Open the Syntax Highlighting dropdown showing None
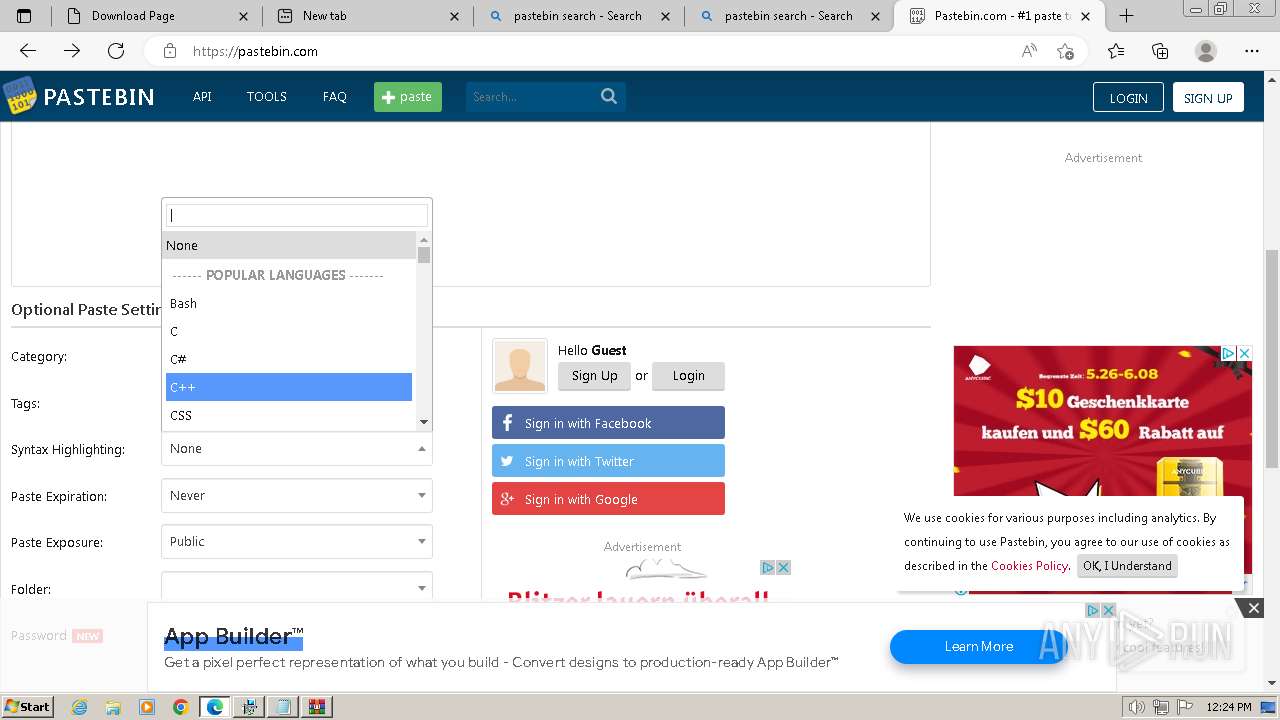This screenshot has height=720, width=1280. coord(297,449)
